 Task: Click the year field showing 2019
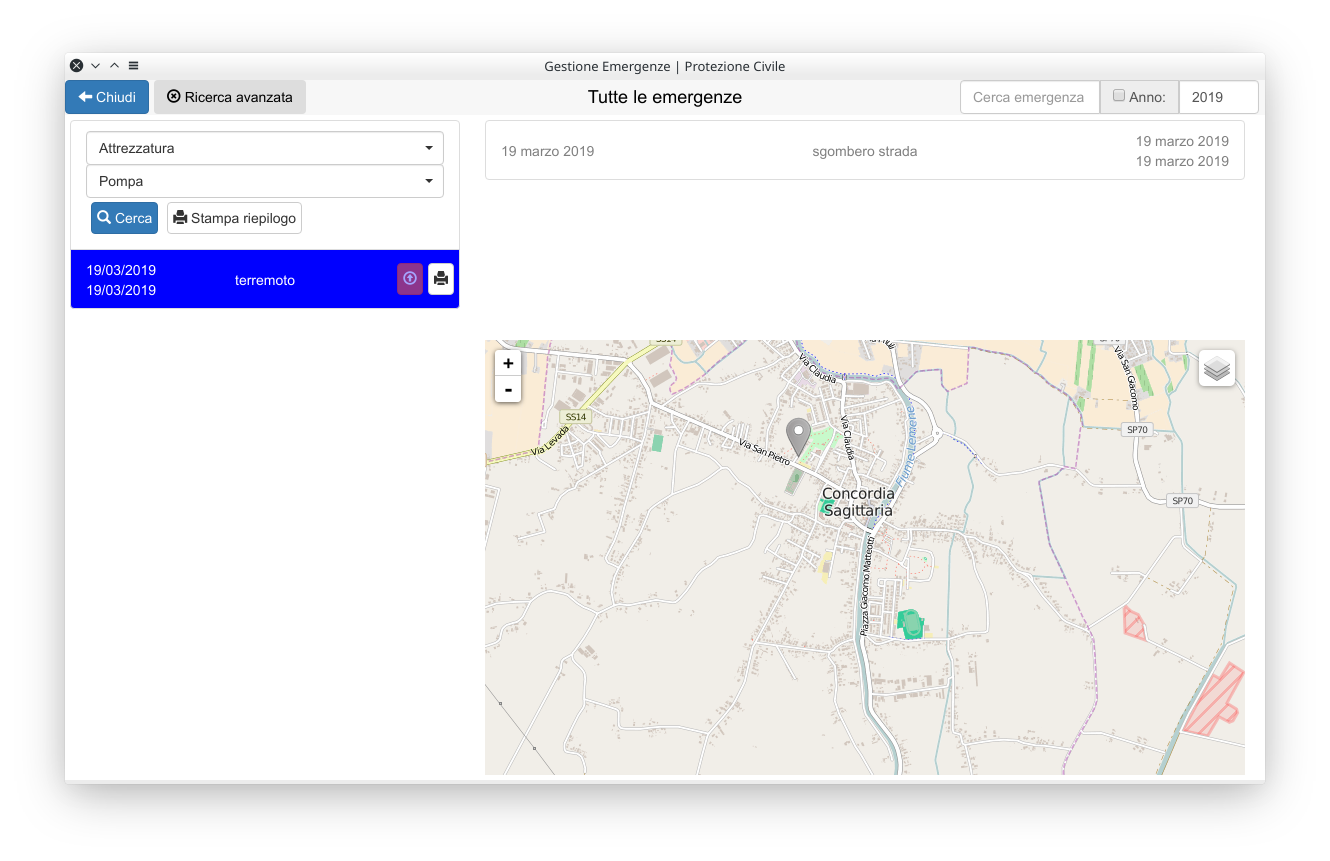pyautogui.click(x=1218, y=97)
